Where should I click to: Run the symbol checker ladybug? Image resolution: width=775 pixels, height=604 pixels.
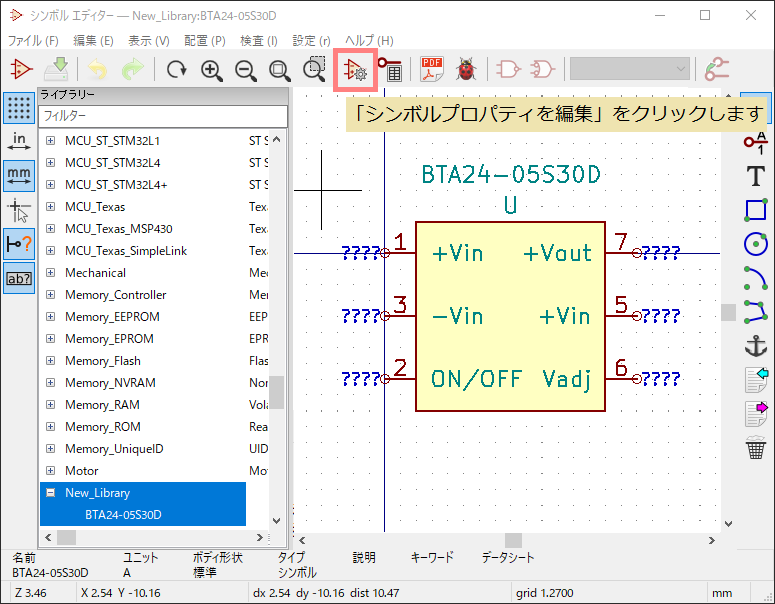pyautogui.click(x=466, y=69)
